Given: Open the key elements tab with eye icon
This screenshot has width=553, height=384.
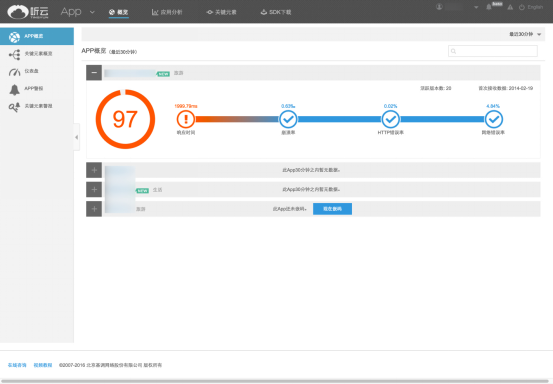Looking at the screenshot, I should [x=221, y=12].
